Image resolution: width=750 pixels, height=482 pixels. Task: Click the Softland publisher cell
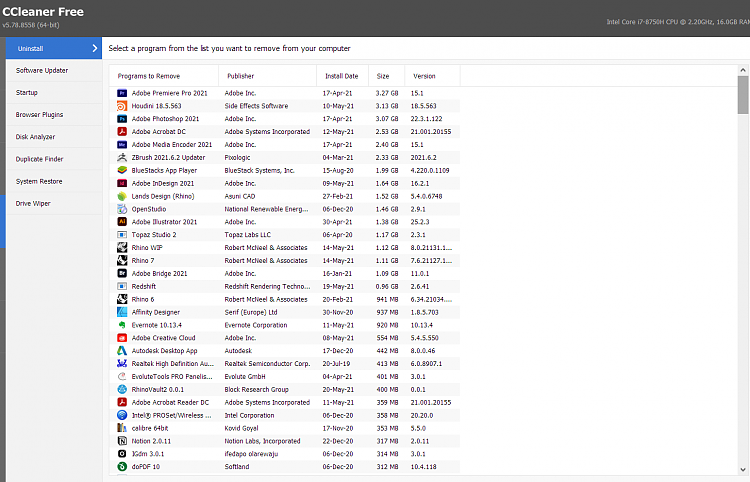click(237, 467)
